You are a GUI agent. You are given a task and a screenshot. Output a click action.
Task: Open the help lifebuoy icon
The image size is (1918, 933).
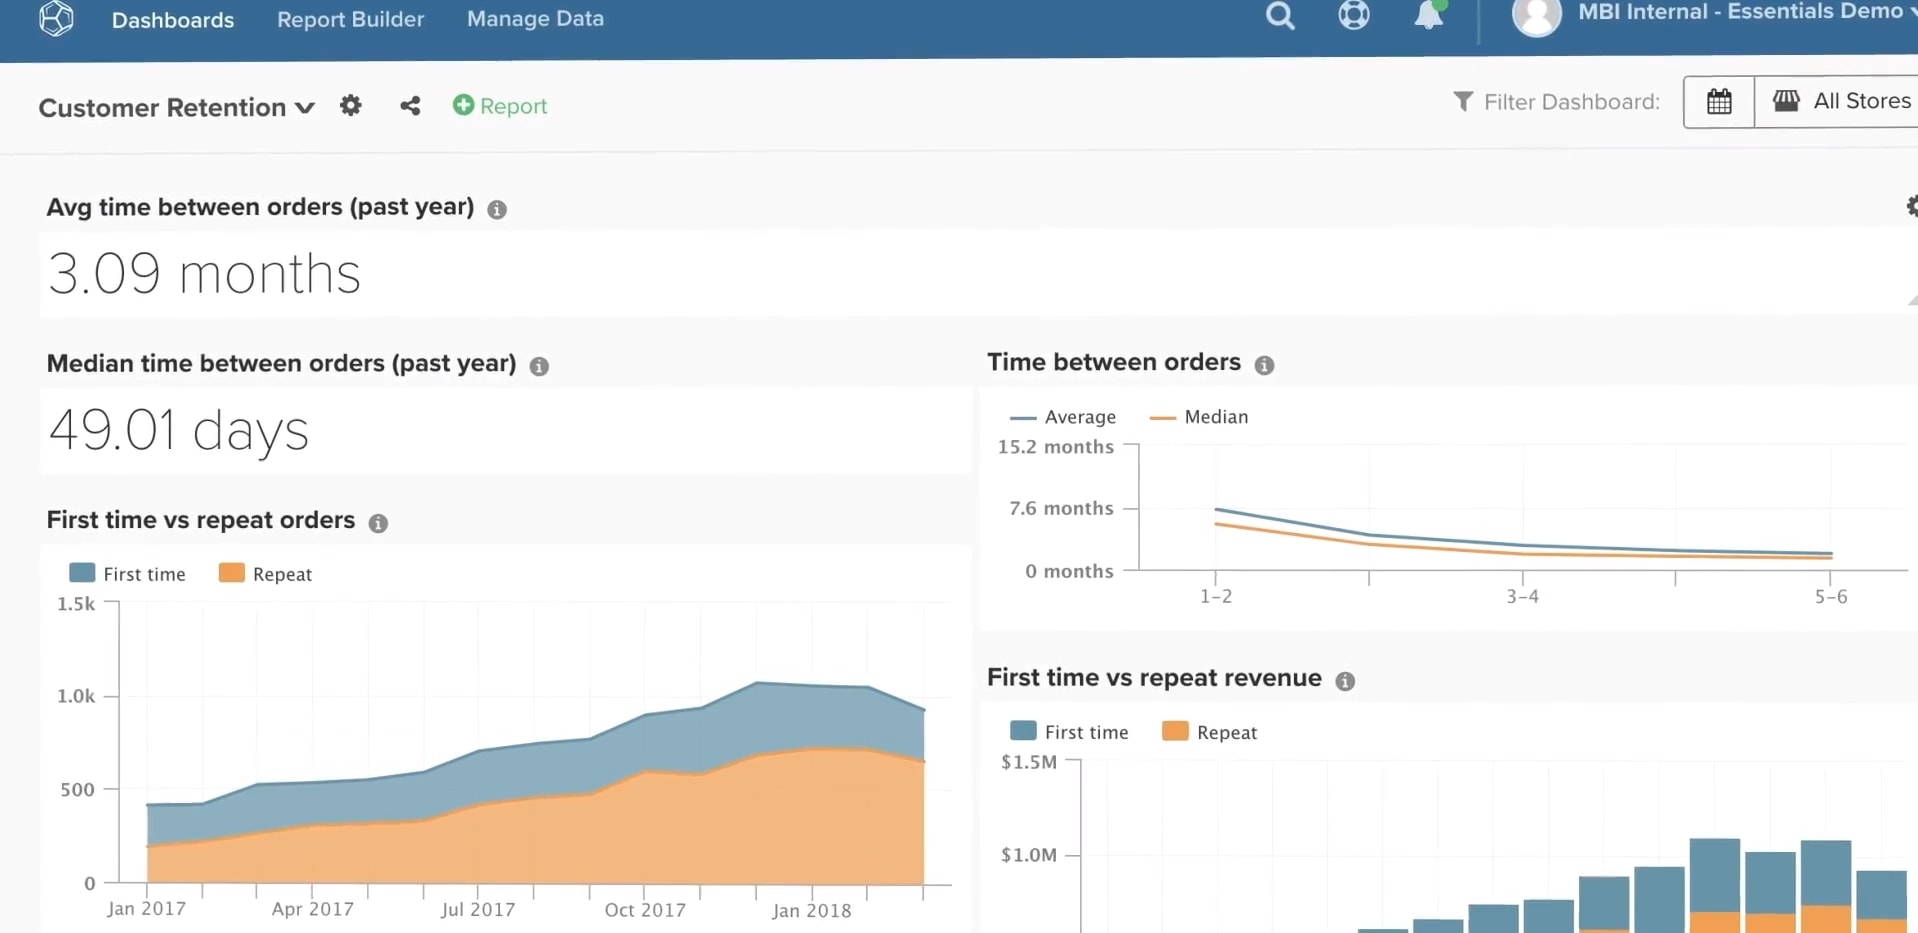(1354, 15)
